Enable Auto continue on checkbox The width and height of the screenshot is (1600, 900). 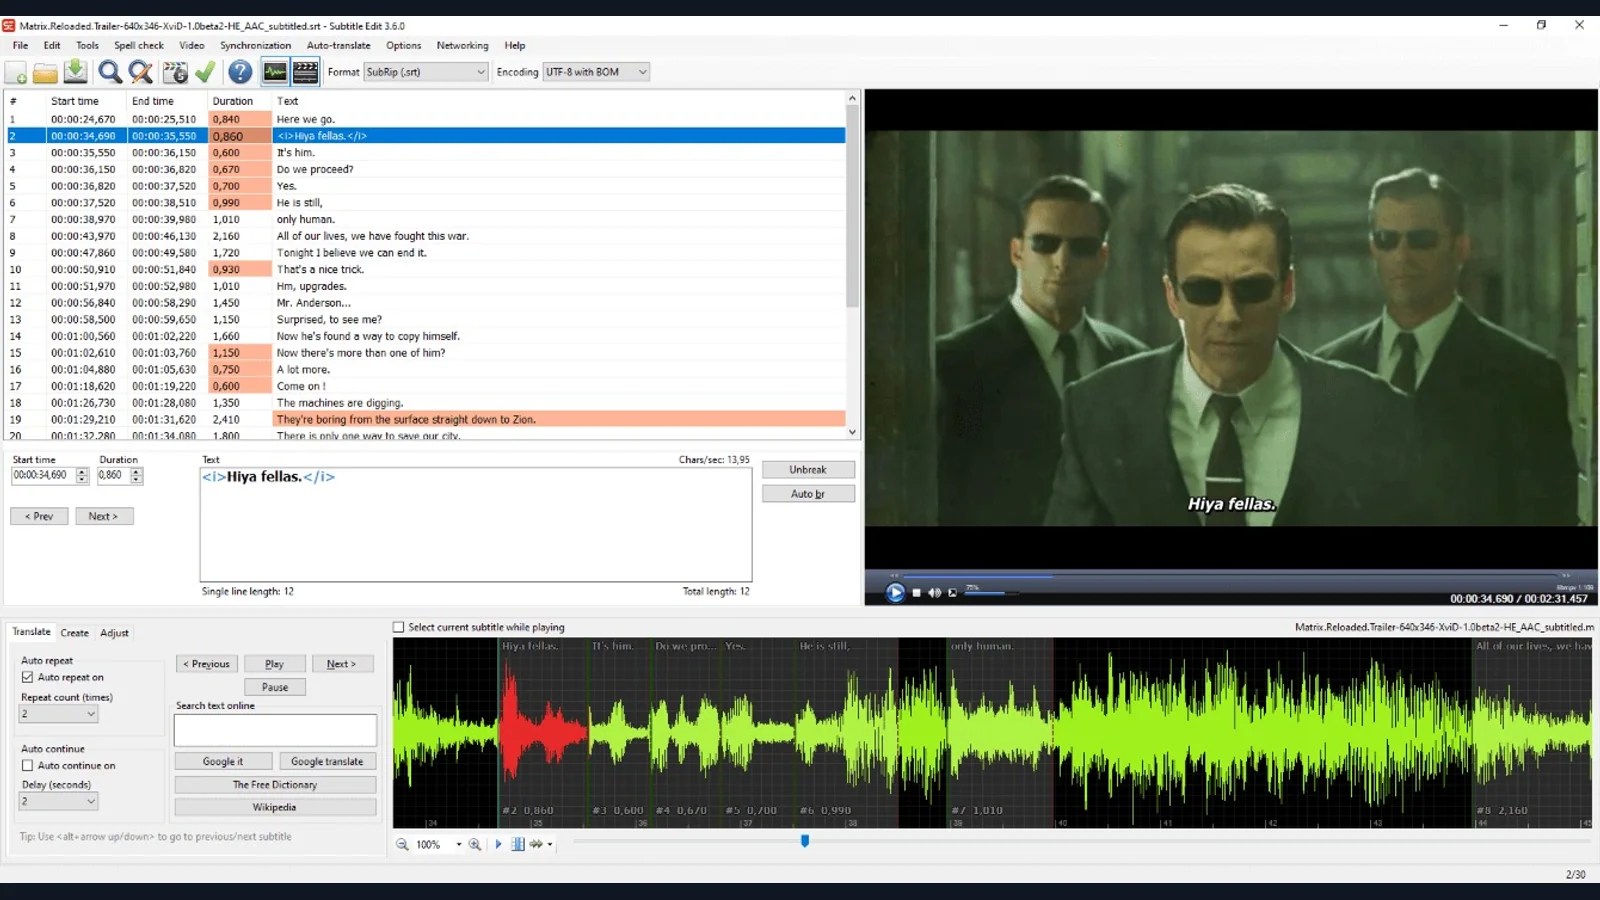pyautogui.click(x=28, y=765)
